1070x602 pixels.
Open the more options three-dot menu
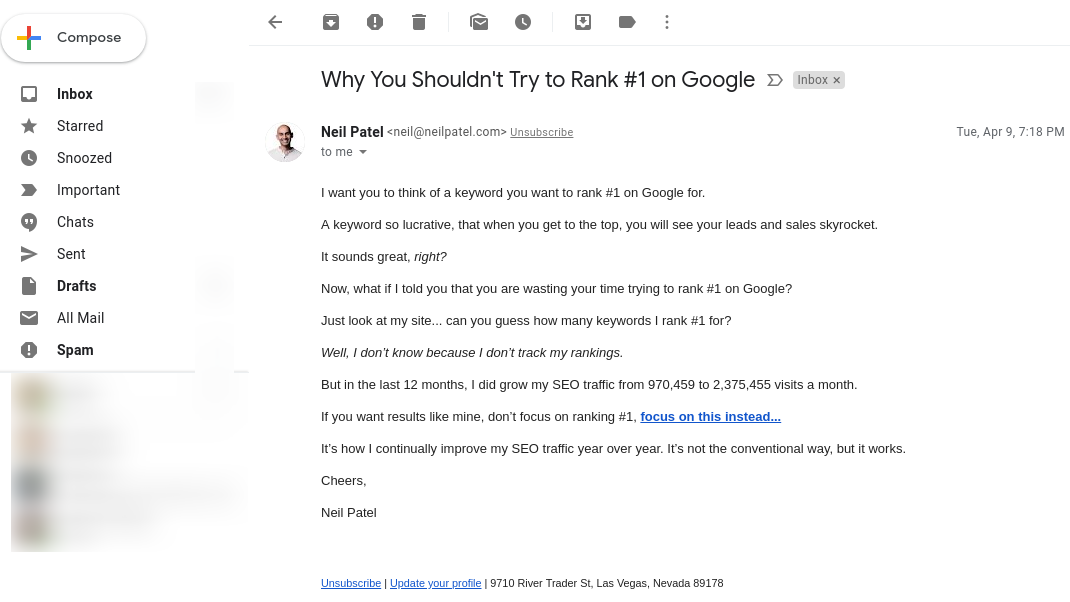pyautogui.click(x=666, y=21)
